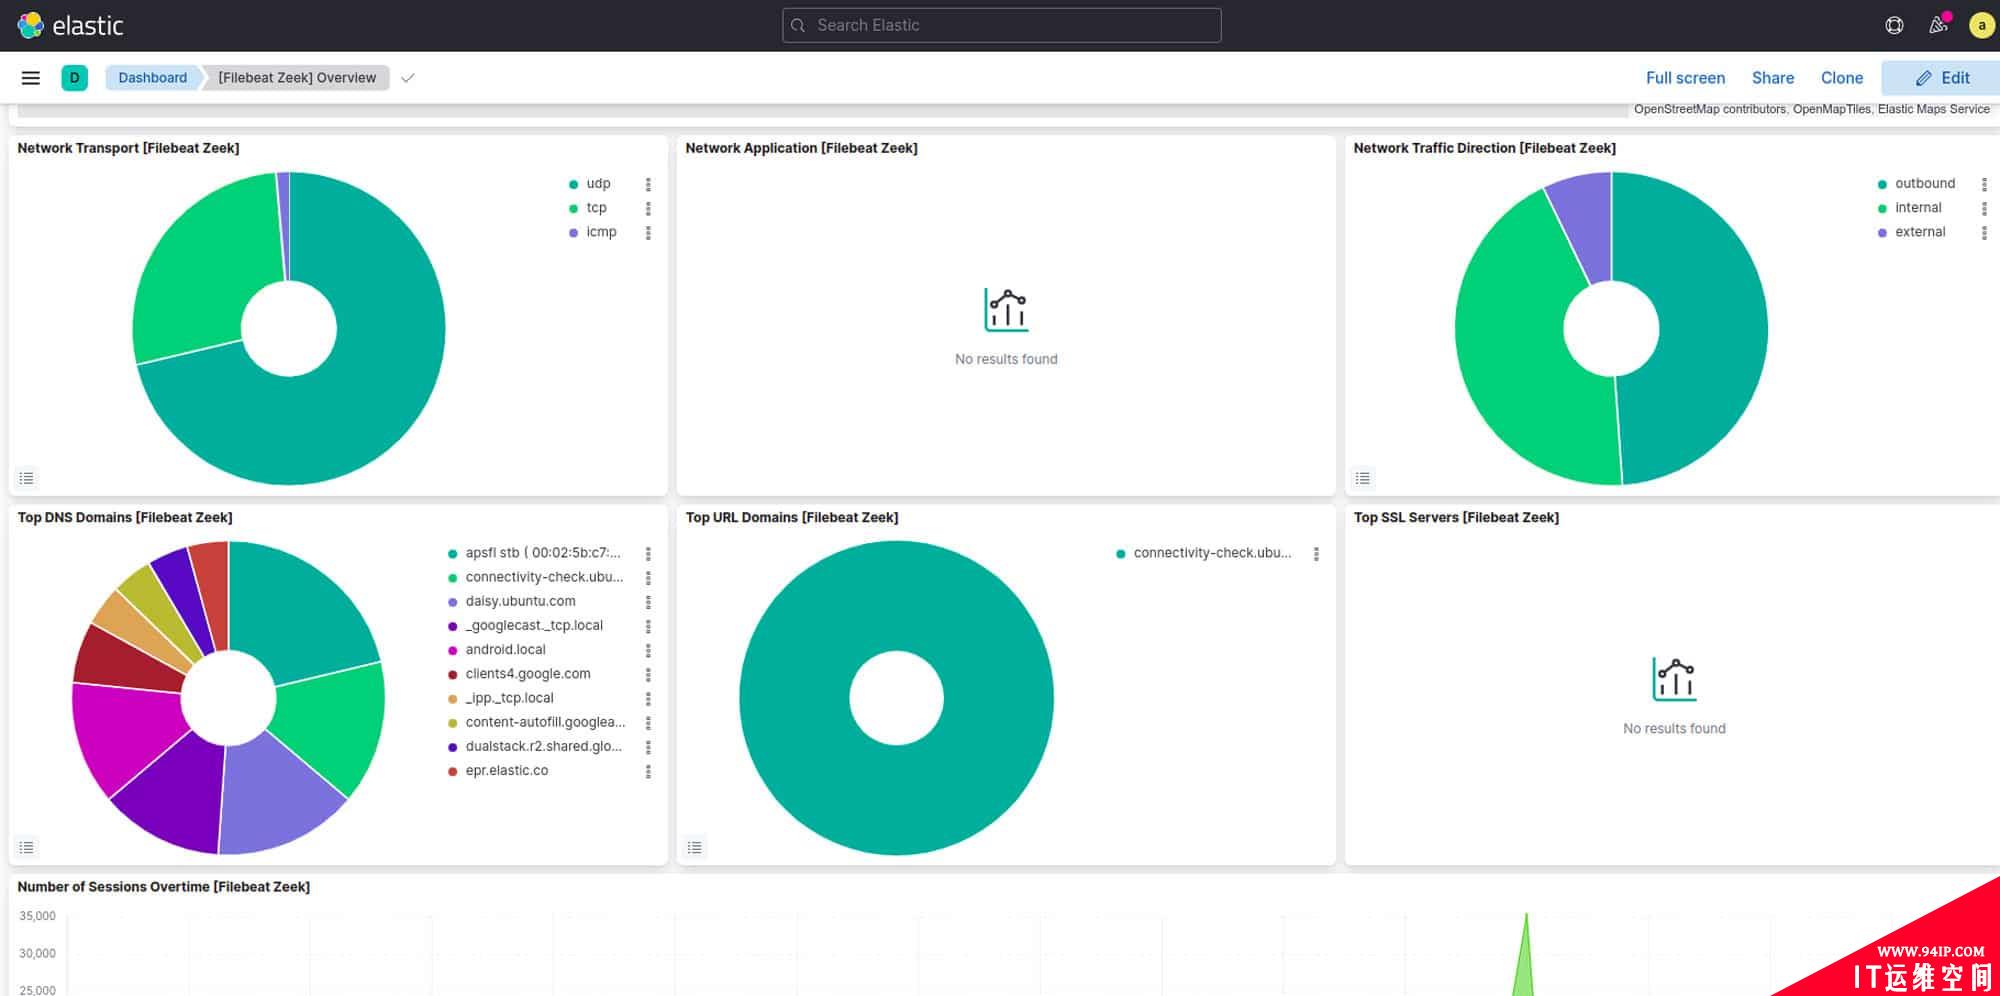Open the hamburger navigation menu
Viewport: 2000px width, 996px height.
(x=31, y=78)
